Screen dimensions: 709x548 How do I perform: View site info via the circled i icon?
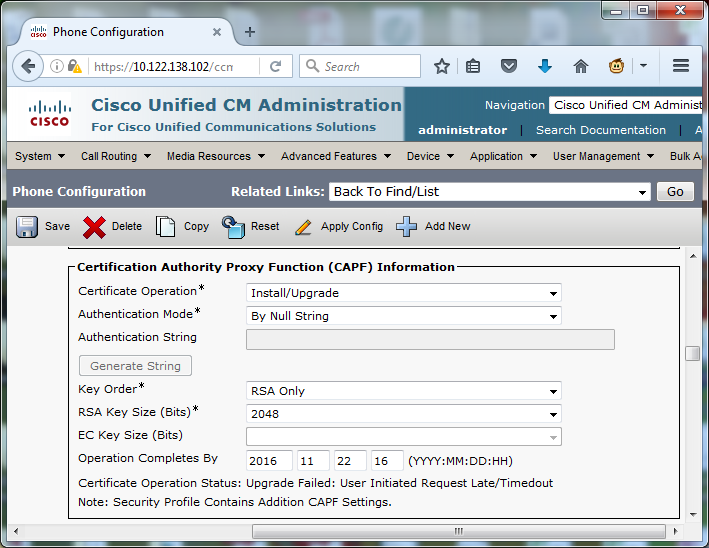(57, 66)
